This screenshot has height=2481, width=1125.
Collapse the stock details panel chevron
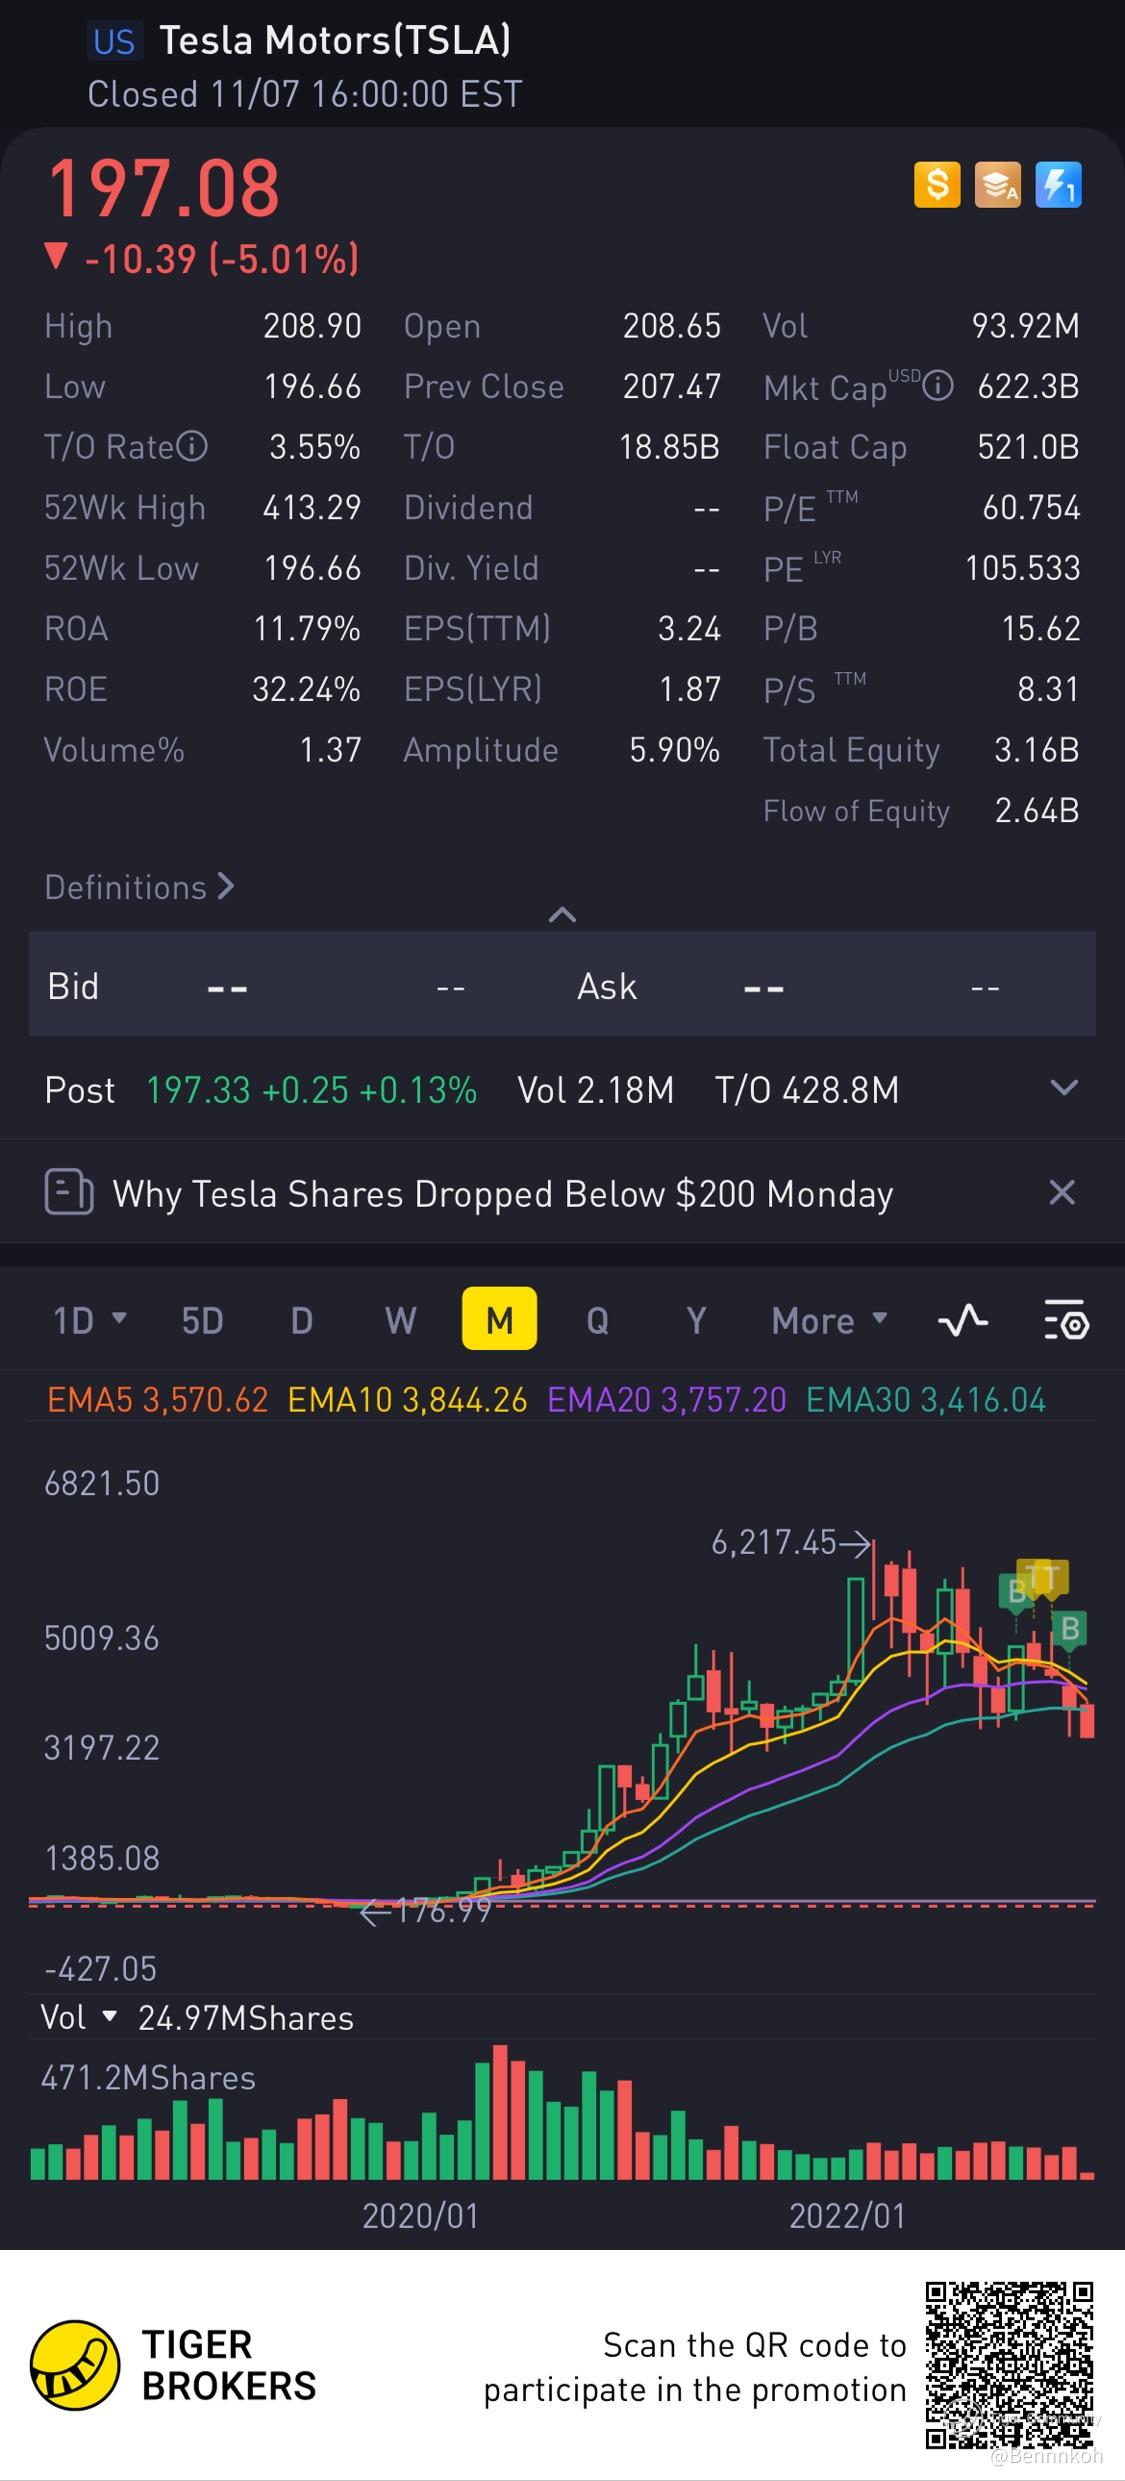562,914
